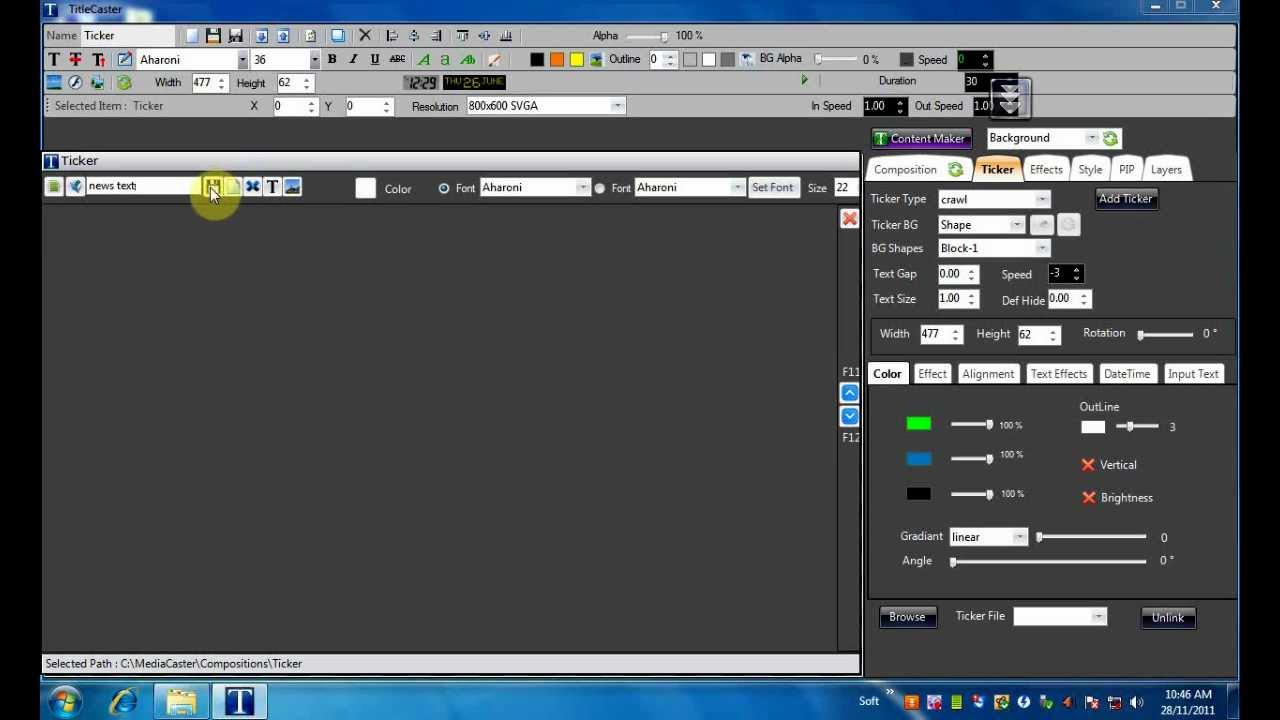
Task: Click the align bottom icon in top toolbar
Action: point(505,35)
